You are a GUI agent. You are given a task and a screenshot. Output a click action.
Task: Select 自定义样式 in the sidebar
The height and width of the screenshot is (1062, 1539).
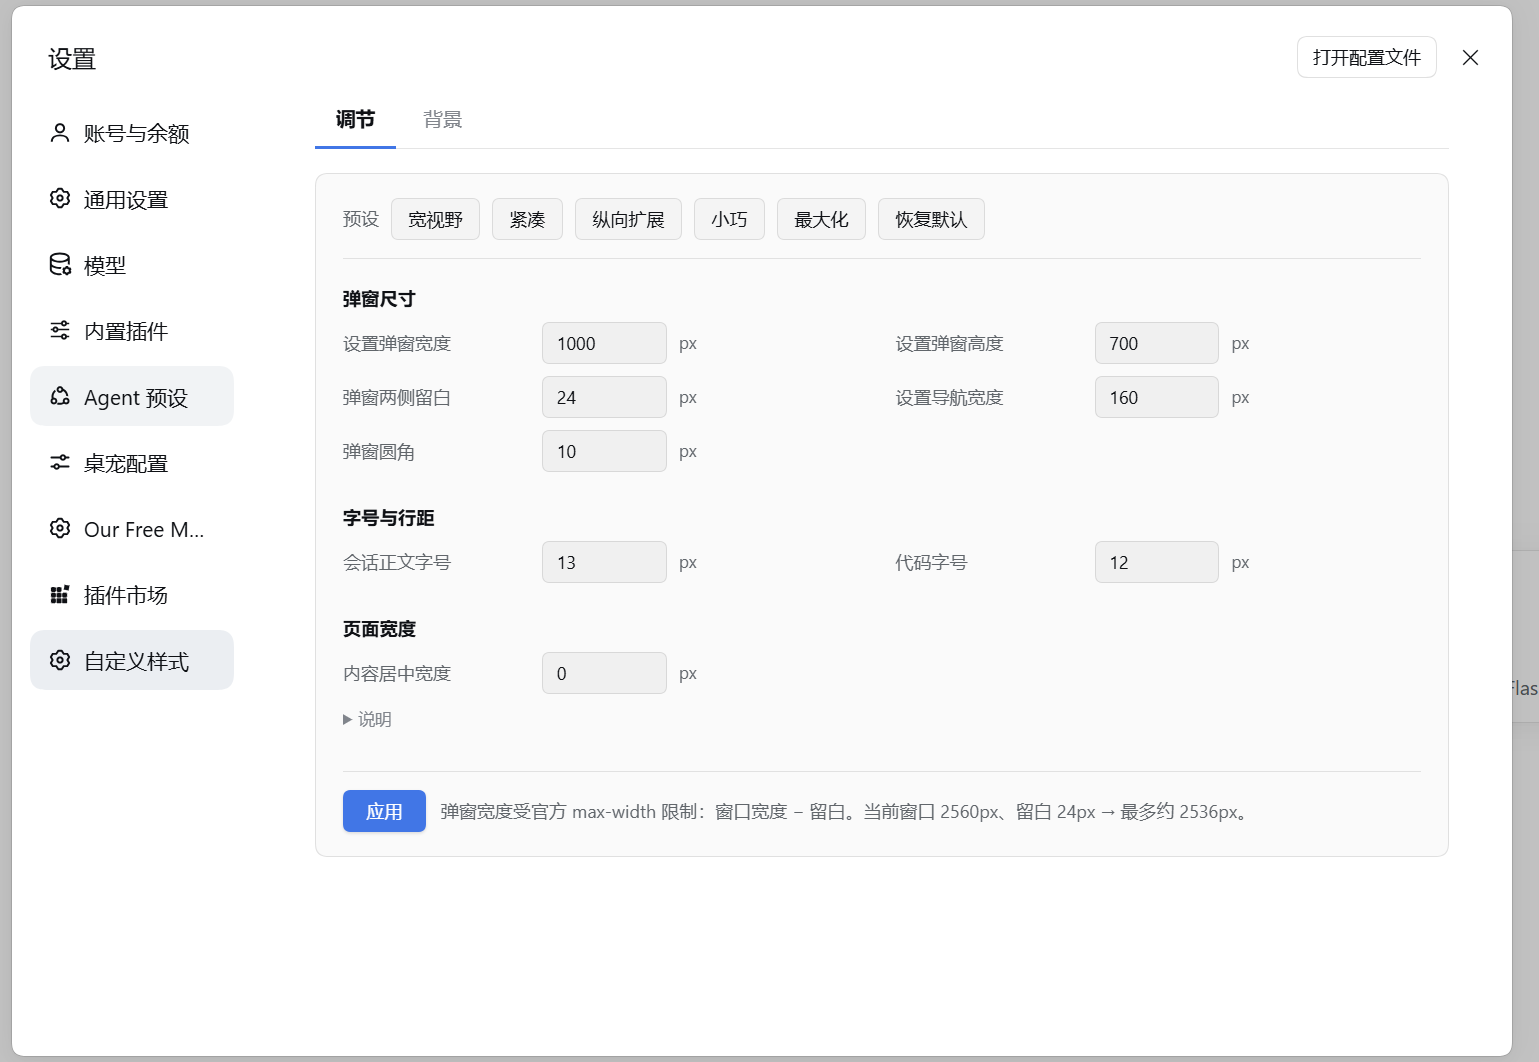[x=132, y=660]
